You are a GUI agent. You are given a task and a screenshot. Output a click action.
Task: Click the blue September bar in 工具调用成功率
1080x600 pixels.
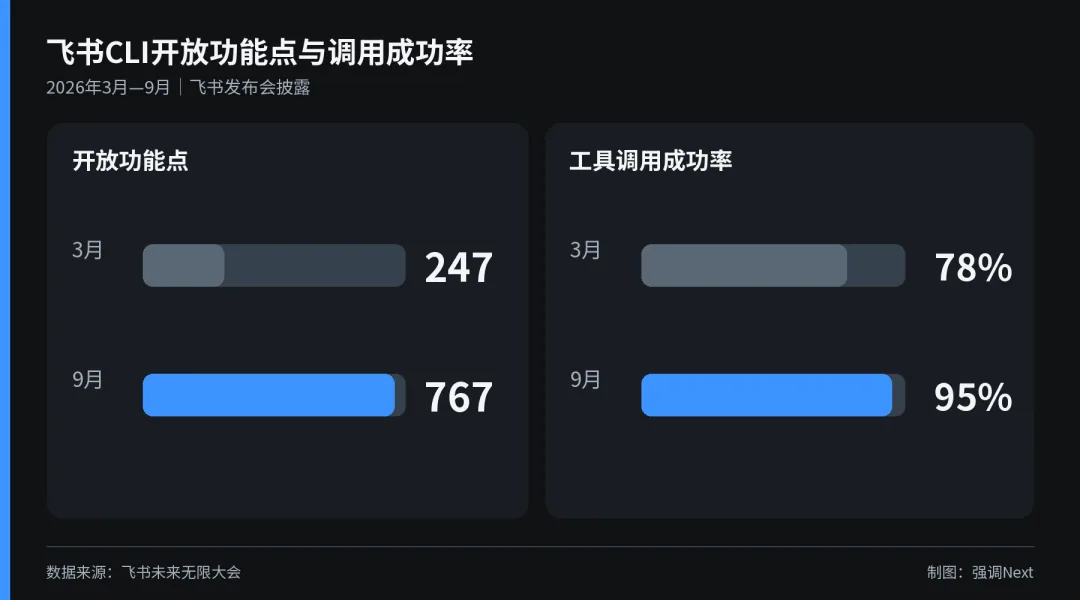767,395
